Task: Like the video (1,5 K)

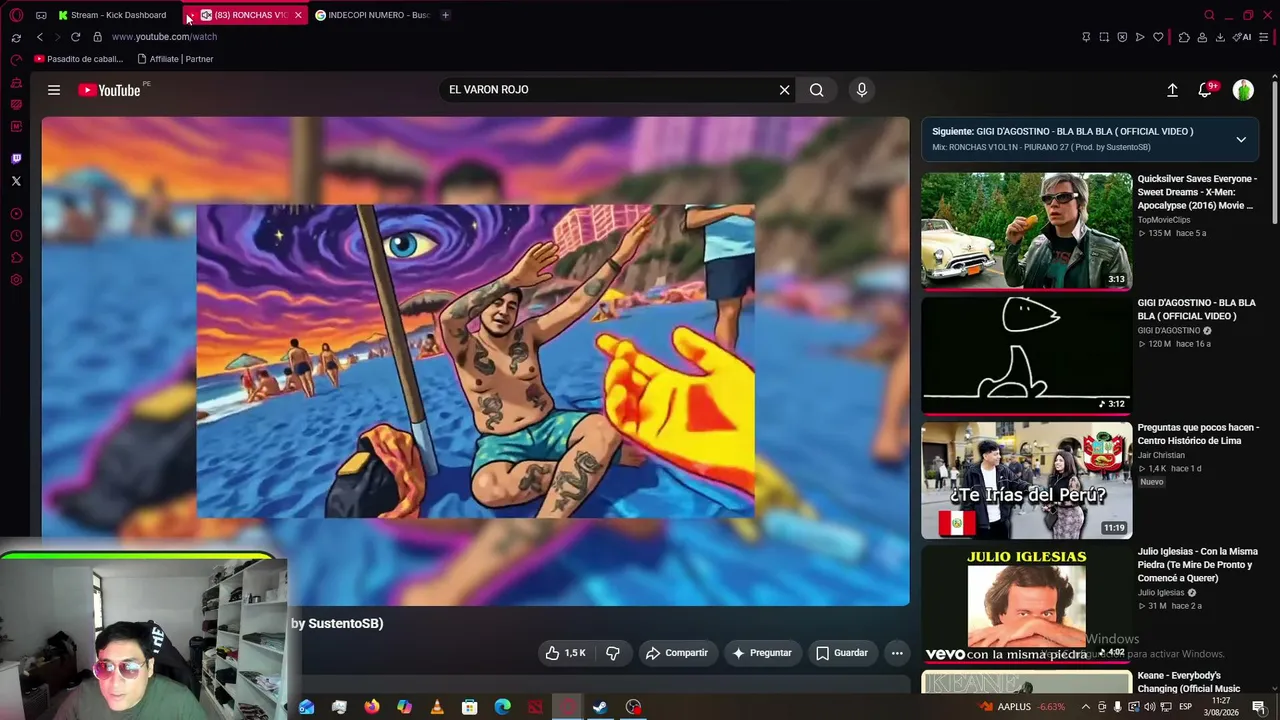Action: pos(565,653)
